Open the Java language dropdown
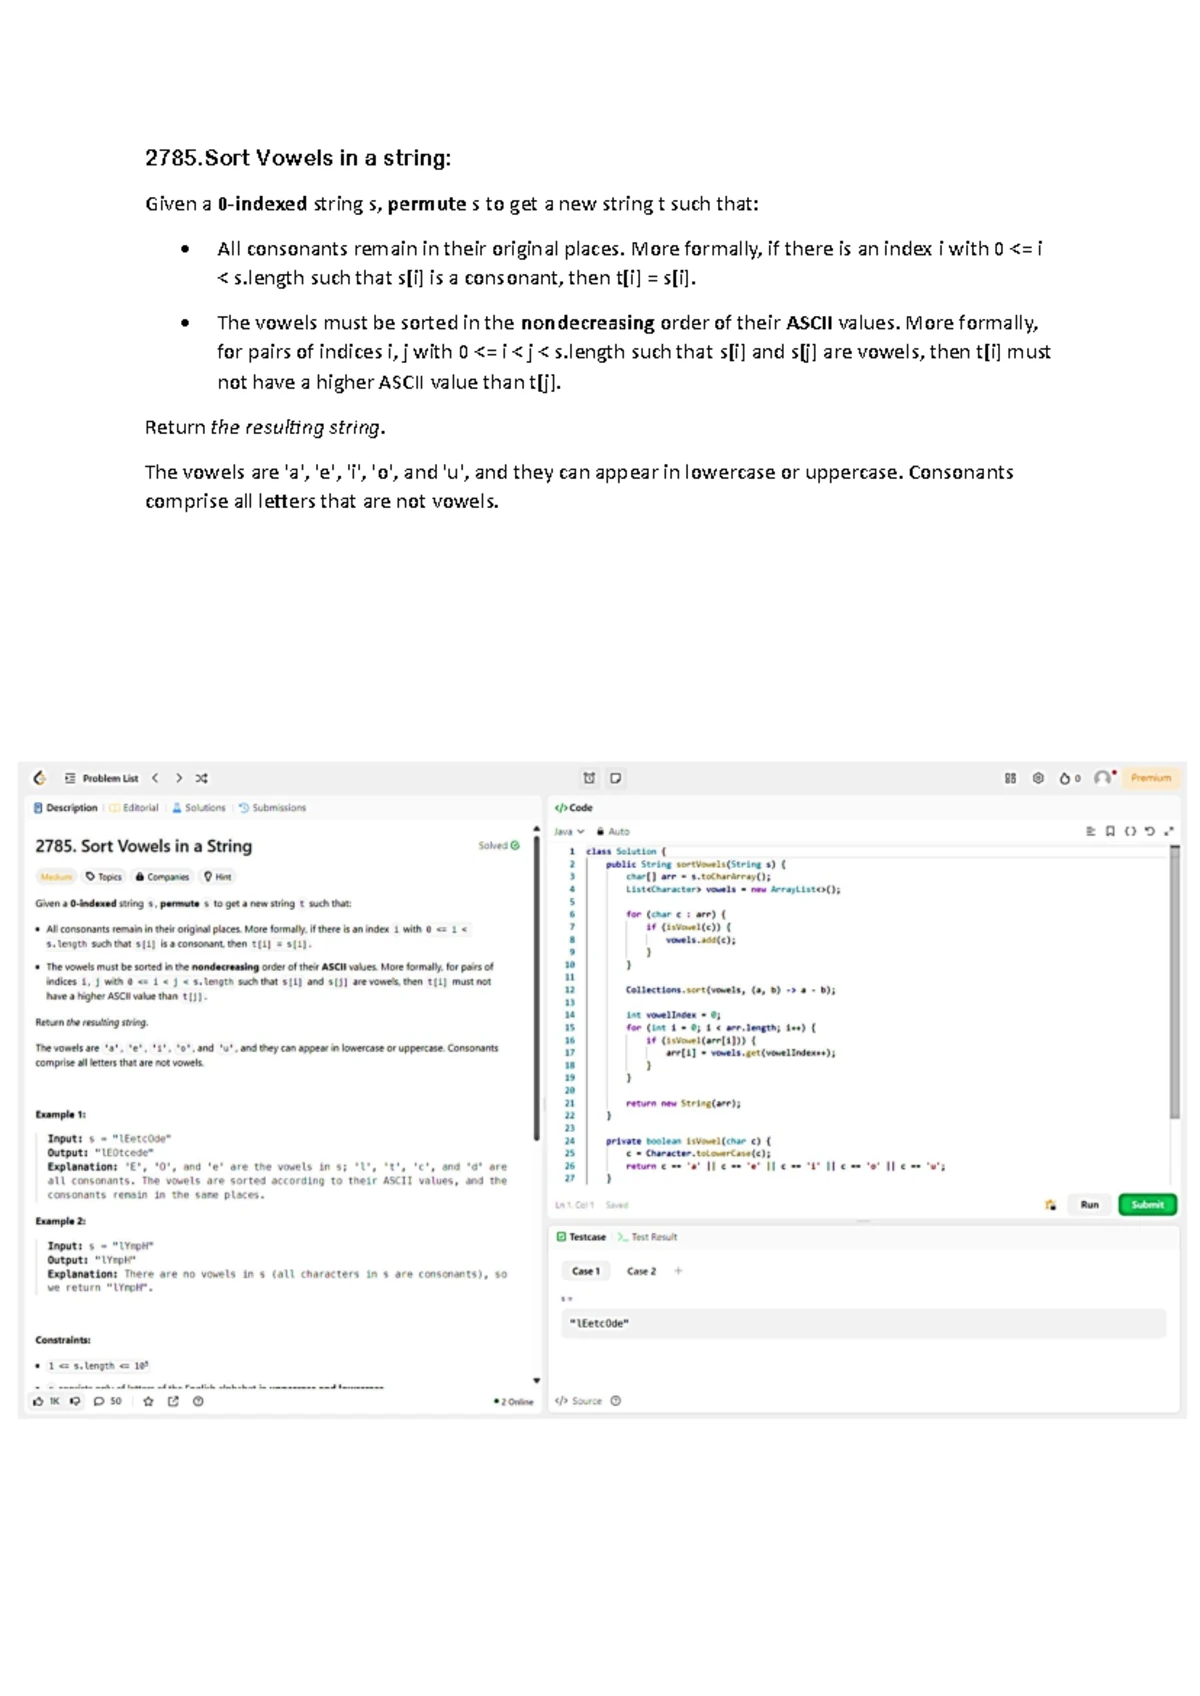The width and height of the screenshot is (1200, 1696). 569,832
